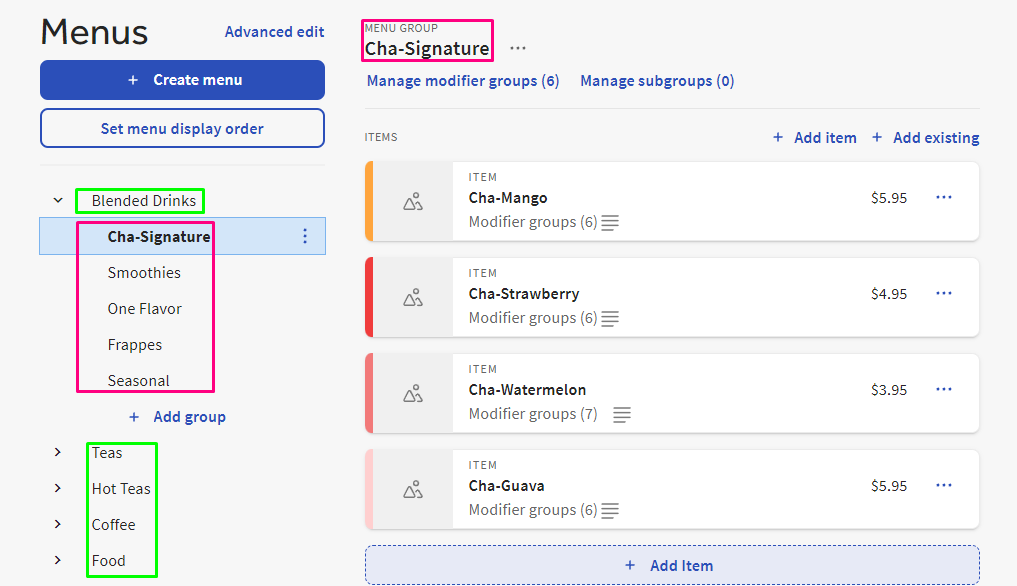Screen dimensions: 1017x586
Task: Open the Cha-Mango item options ellipsis
Action: (x=944, y=197)
